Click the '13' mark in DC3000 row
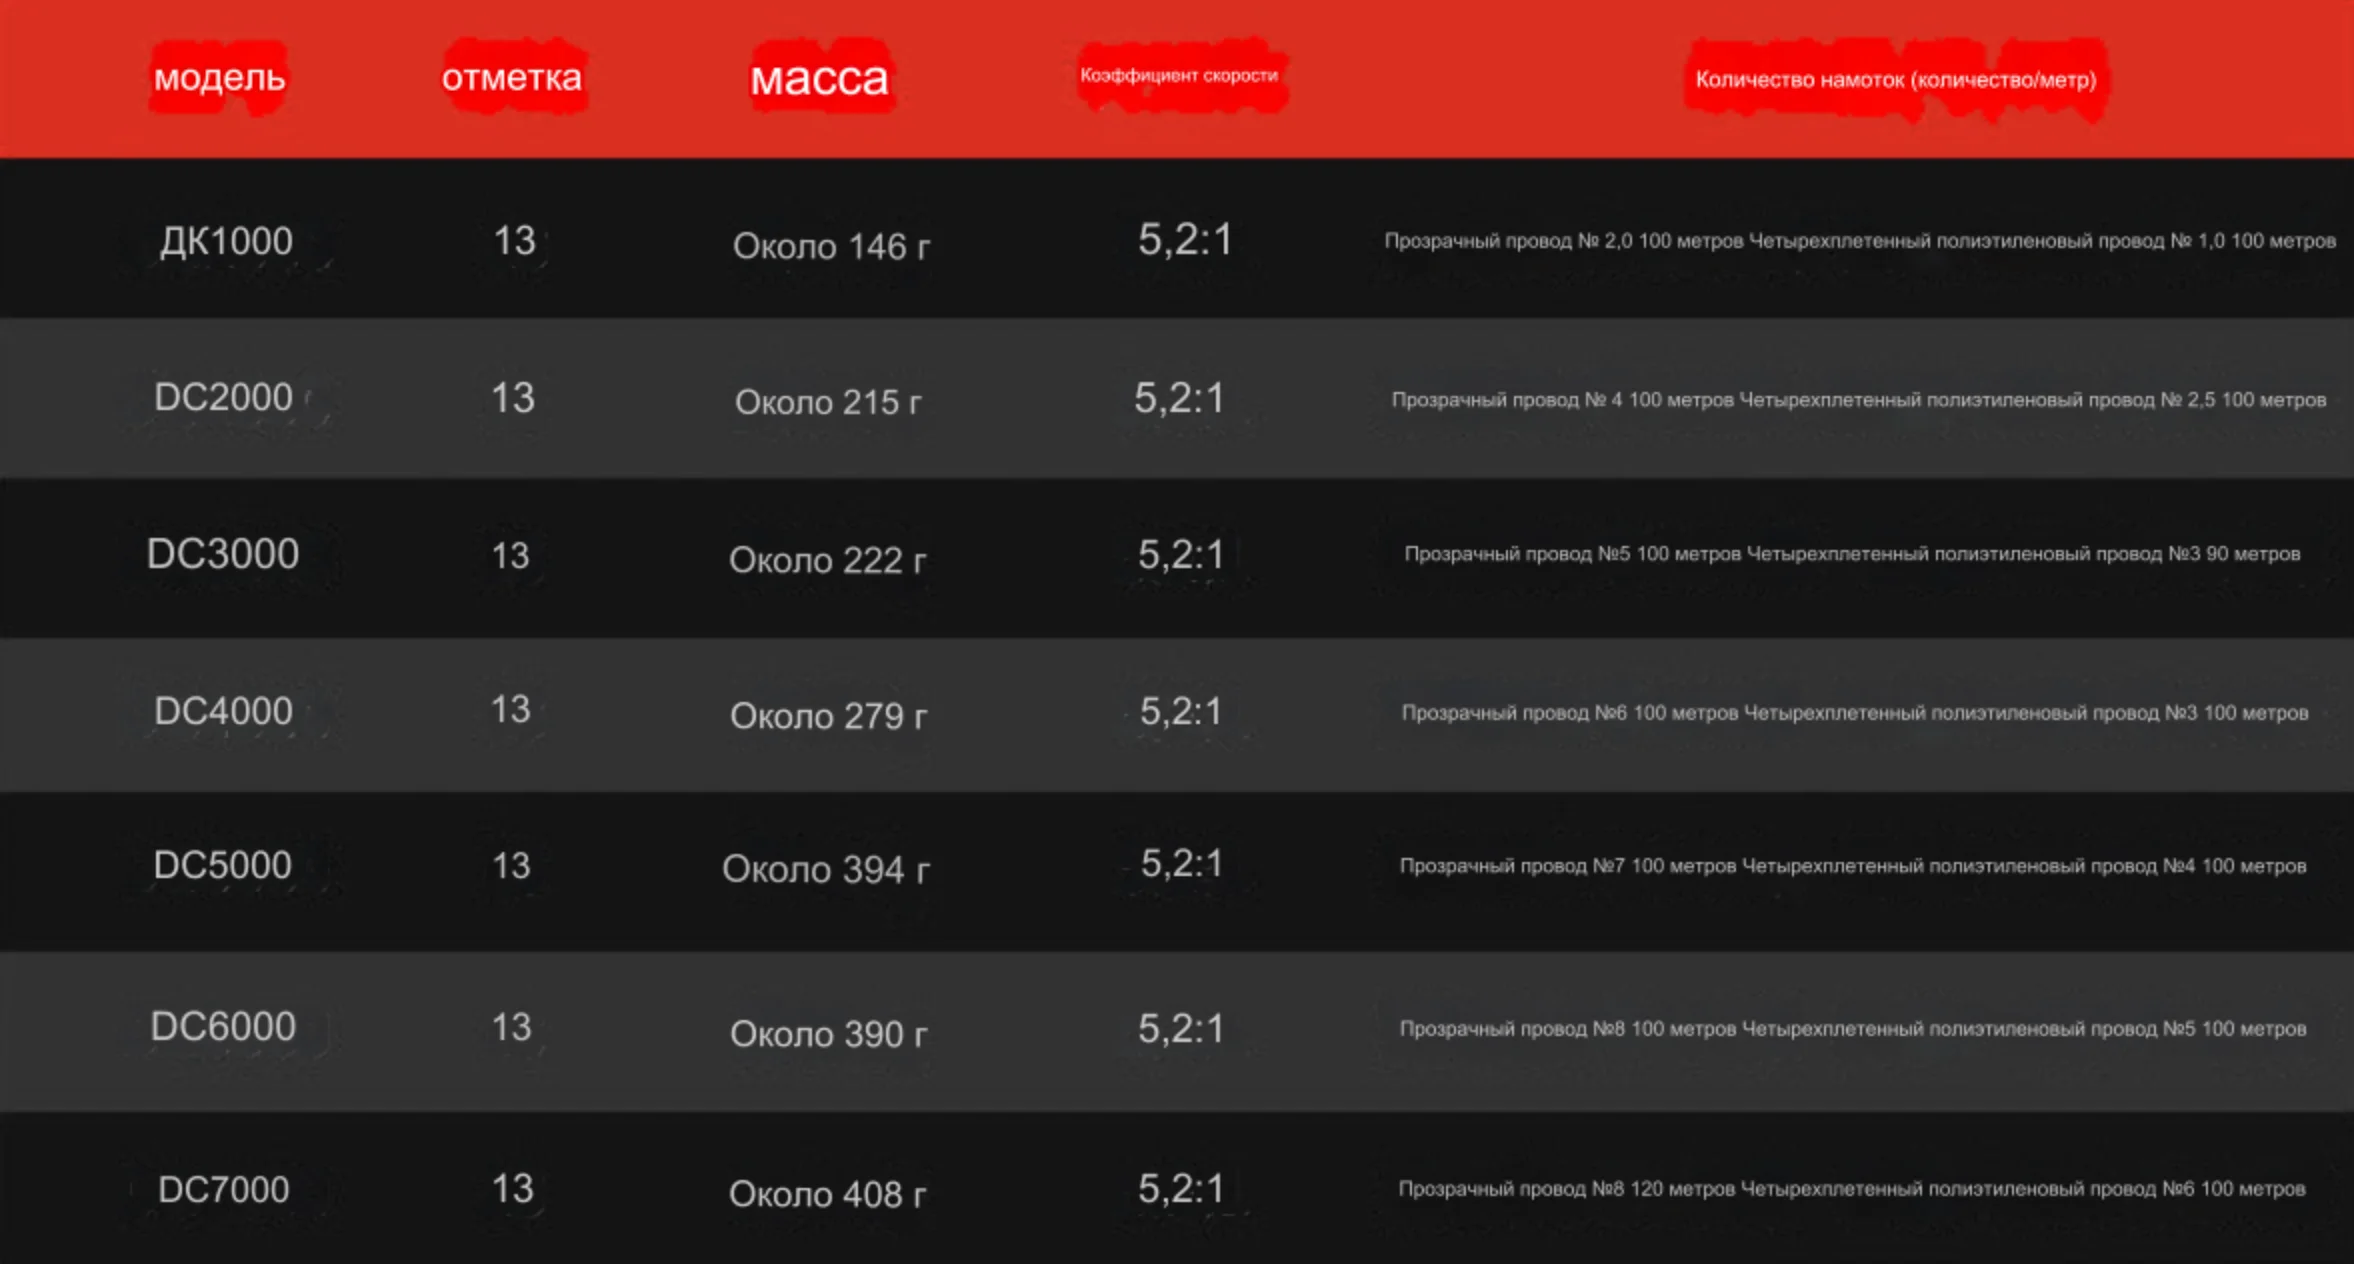Viewport: 2354px width, 1264px height. tap(510, 555)
